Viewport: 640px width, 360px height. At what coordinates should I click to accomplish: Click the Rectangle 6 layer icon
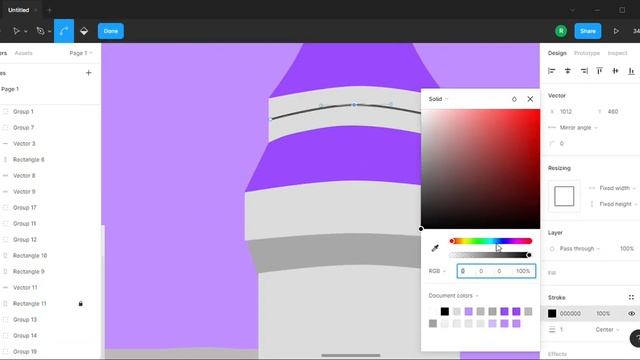pos(5,160)
